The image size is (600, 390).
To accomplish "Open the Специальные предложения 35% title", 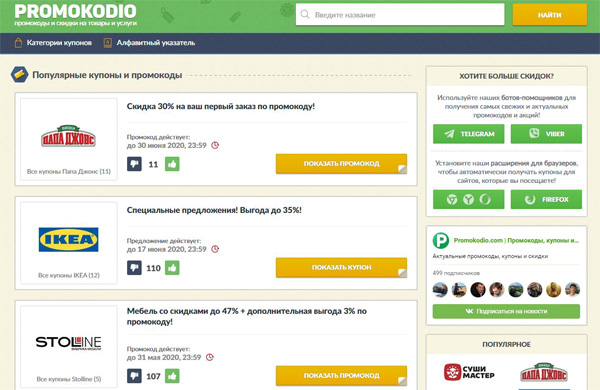I will [214, 210].
